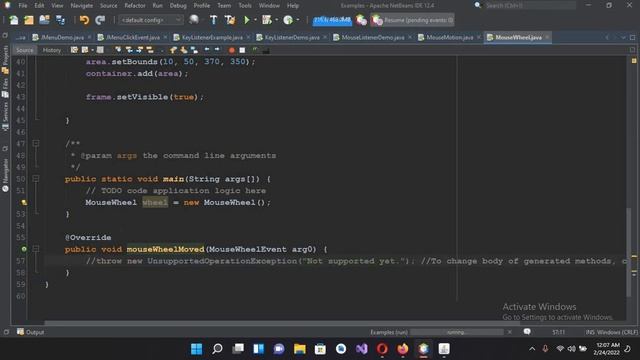Collapse the fold at line 47 Javadoc

click(x=36, y=143)
